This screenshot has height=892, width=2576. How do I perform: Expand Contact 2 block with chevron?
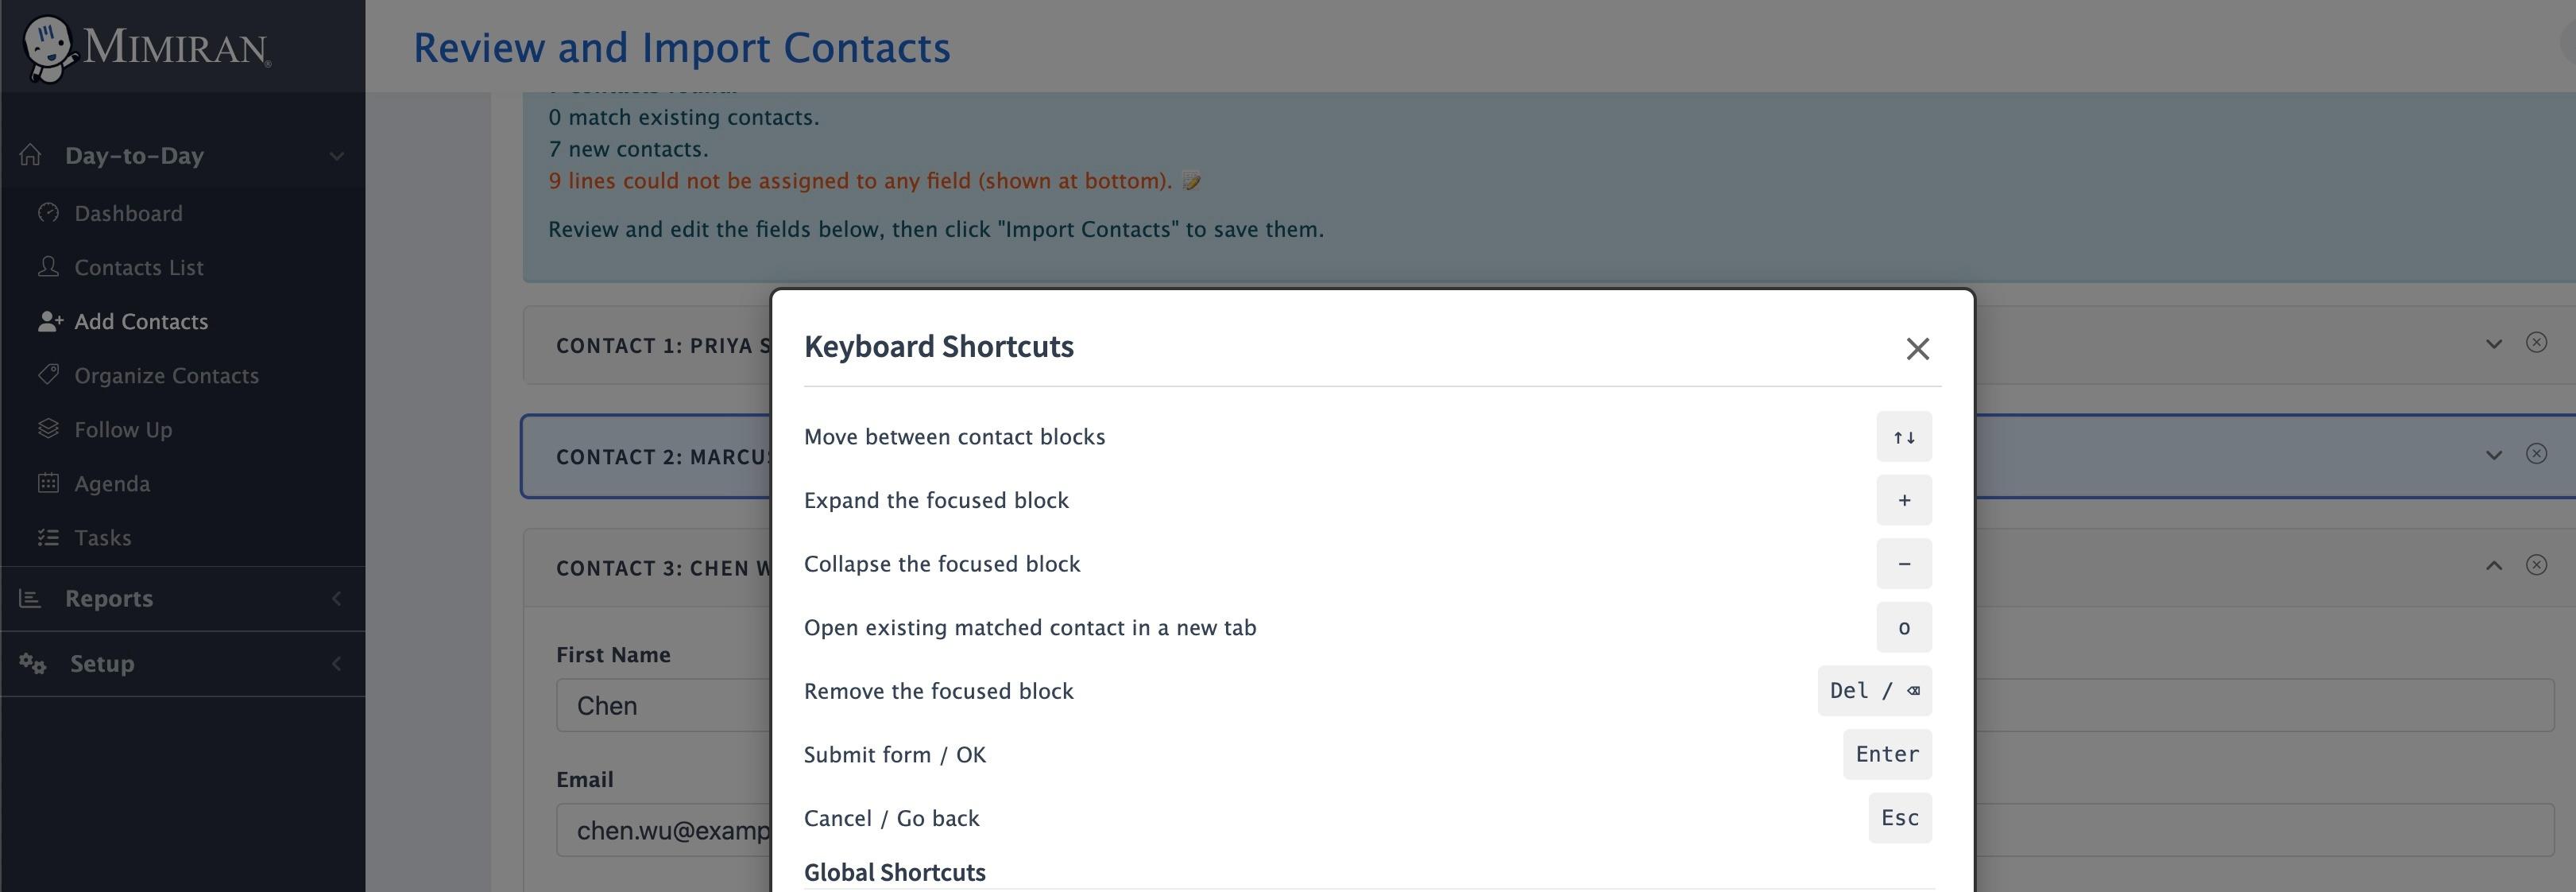coord(2494,455)
